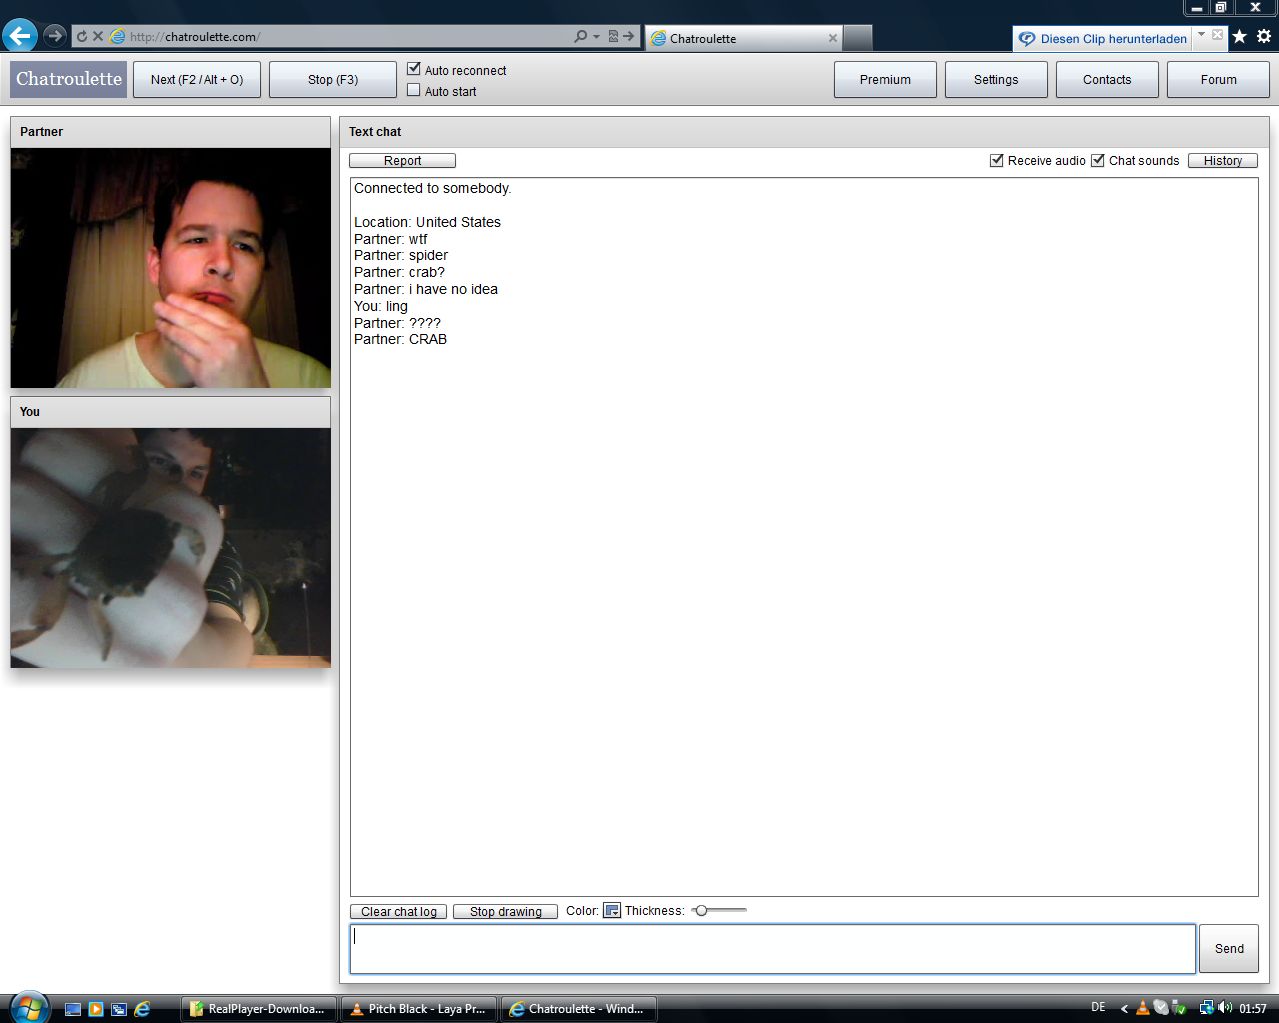1279x1023 pixels.
Task: Click the system clock 01:57
Action: [1253, 1008]
